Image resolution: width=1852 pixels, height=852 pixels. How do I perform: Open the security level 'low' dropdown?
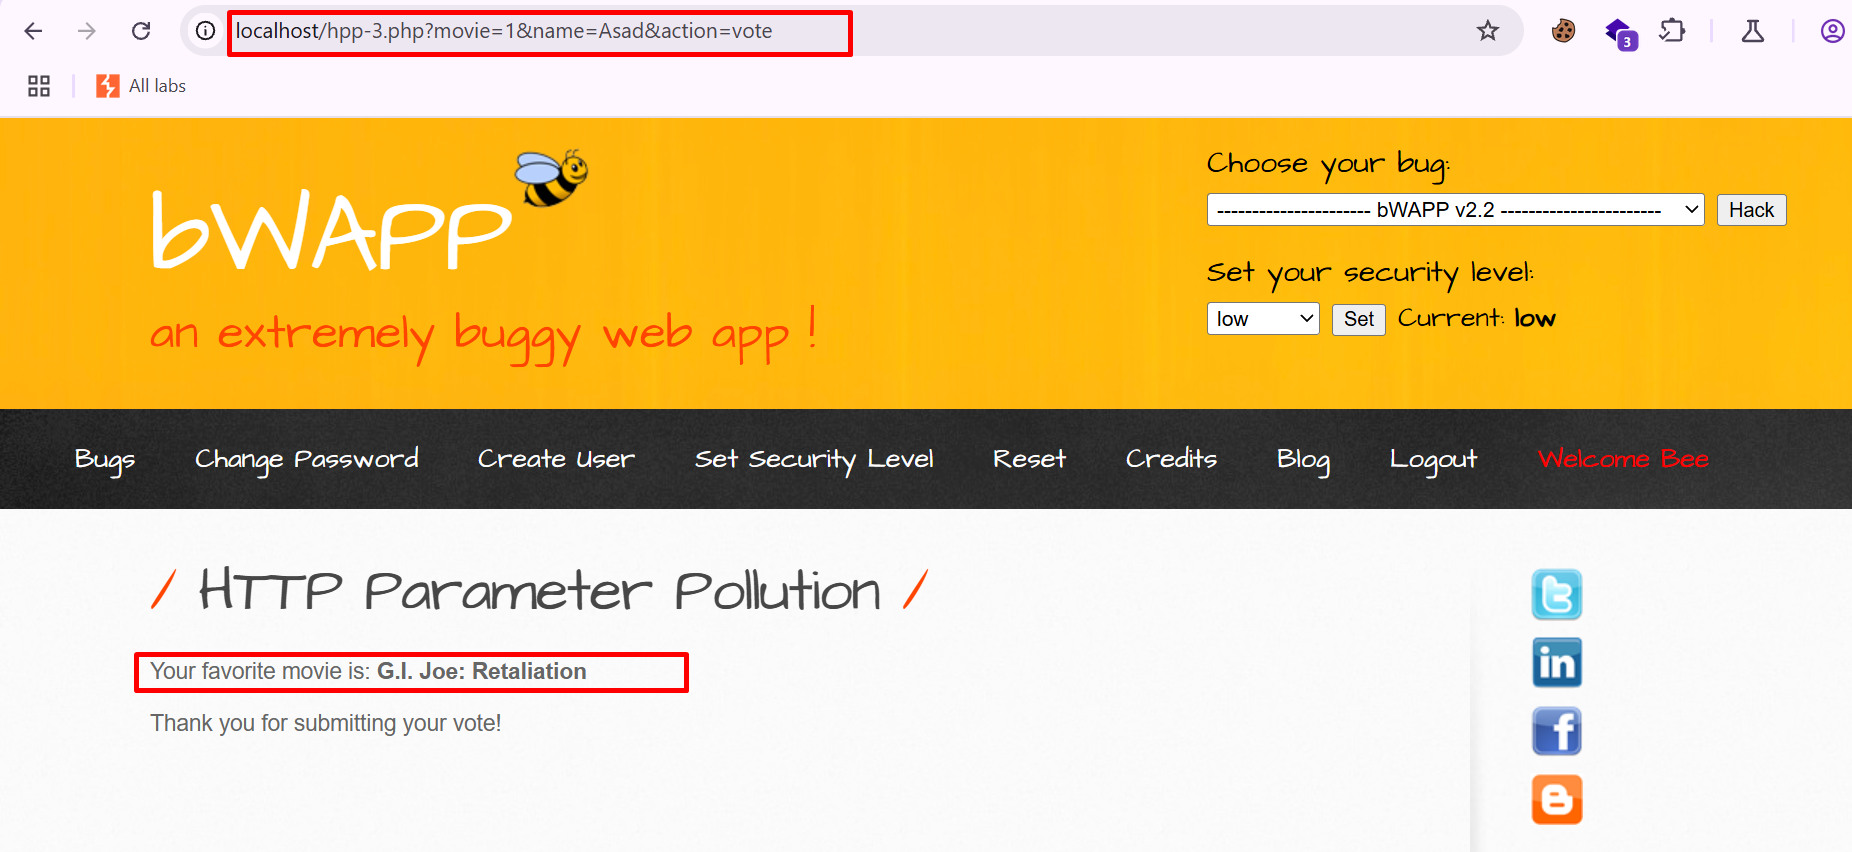[x=1263, y=319]
